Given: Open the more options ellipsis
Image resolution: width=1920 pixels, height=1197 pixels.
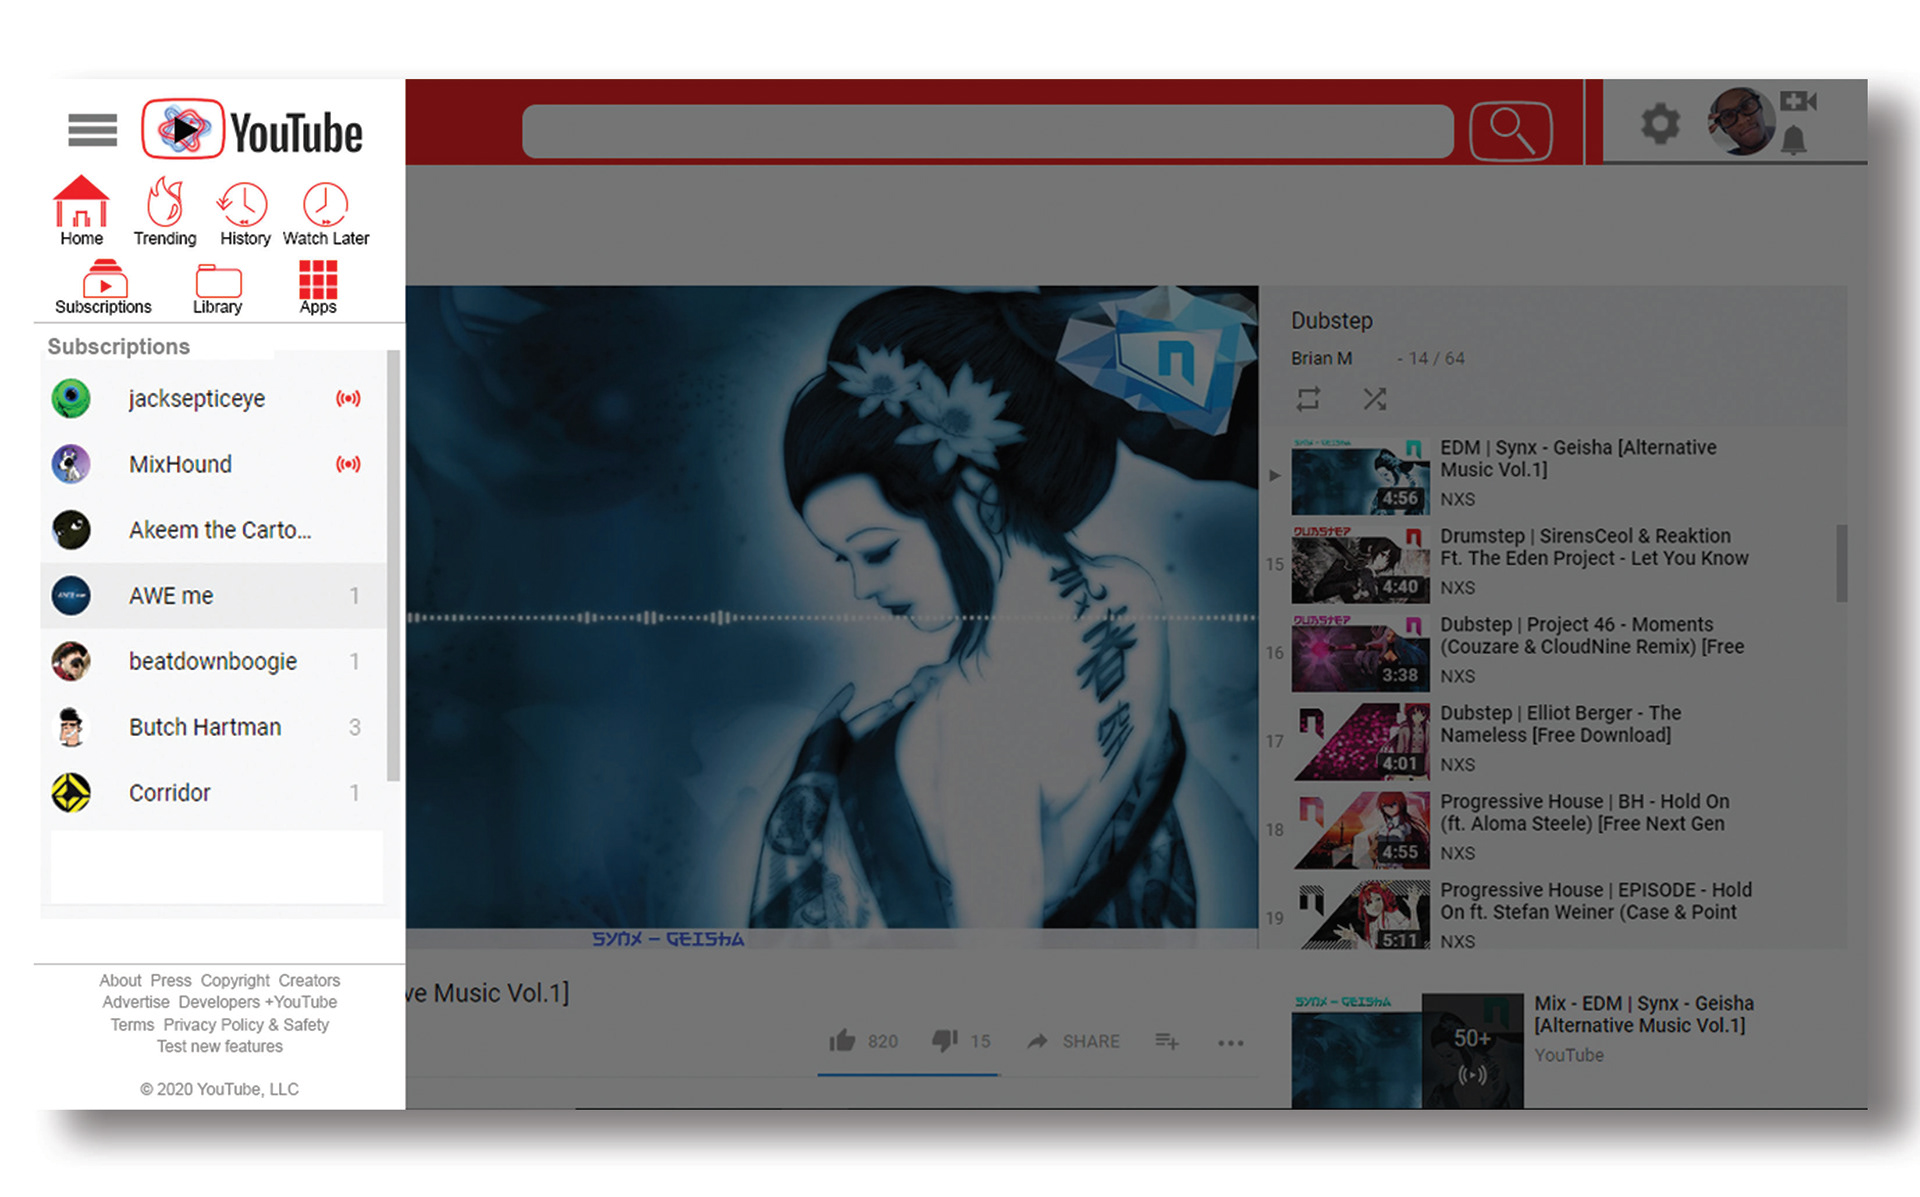Looking at the screenshot, I should [x=1230, y=1043].
